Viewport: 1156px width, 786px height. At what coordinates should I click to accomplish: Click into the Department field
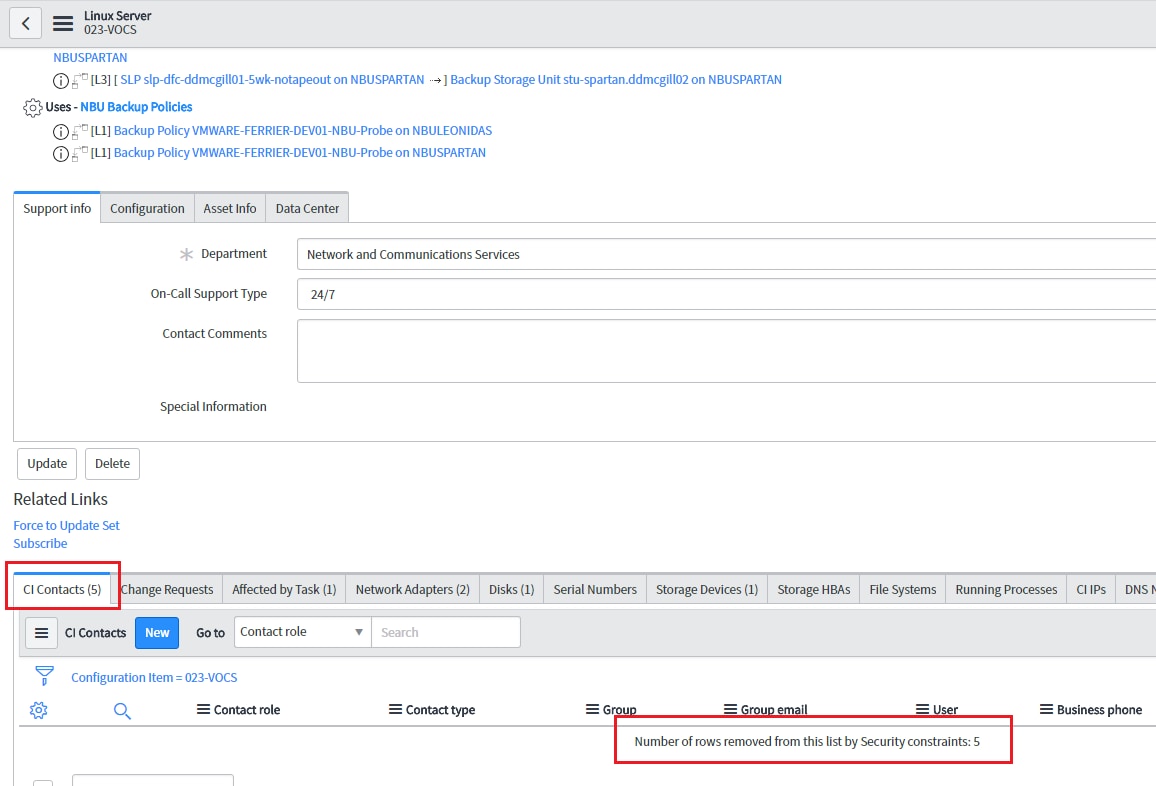726,254
